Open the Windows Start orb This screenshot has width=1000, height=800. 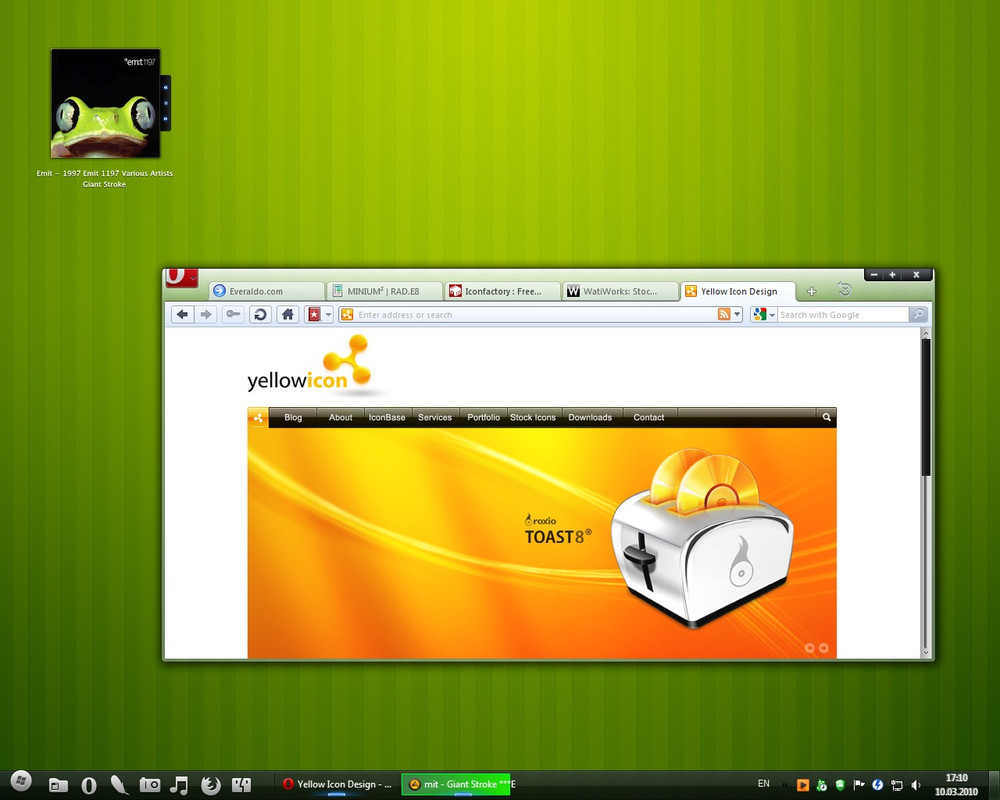(20, 781)
